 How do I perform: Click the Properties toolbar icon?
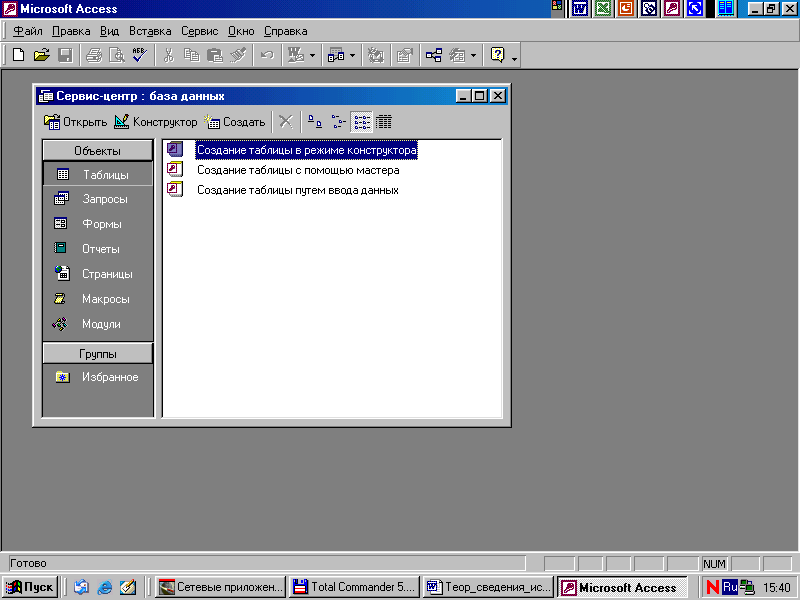[405, 55]
